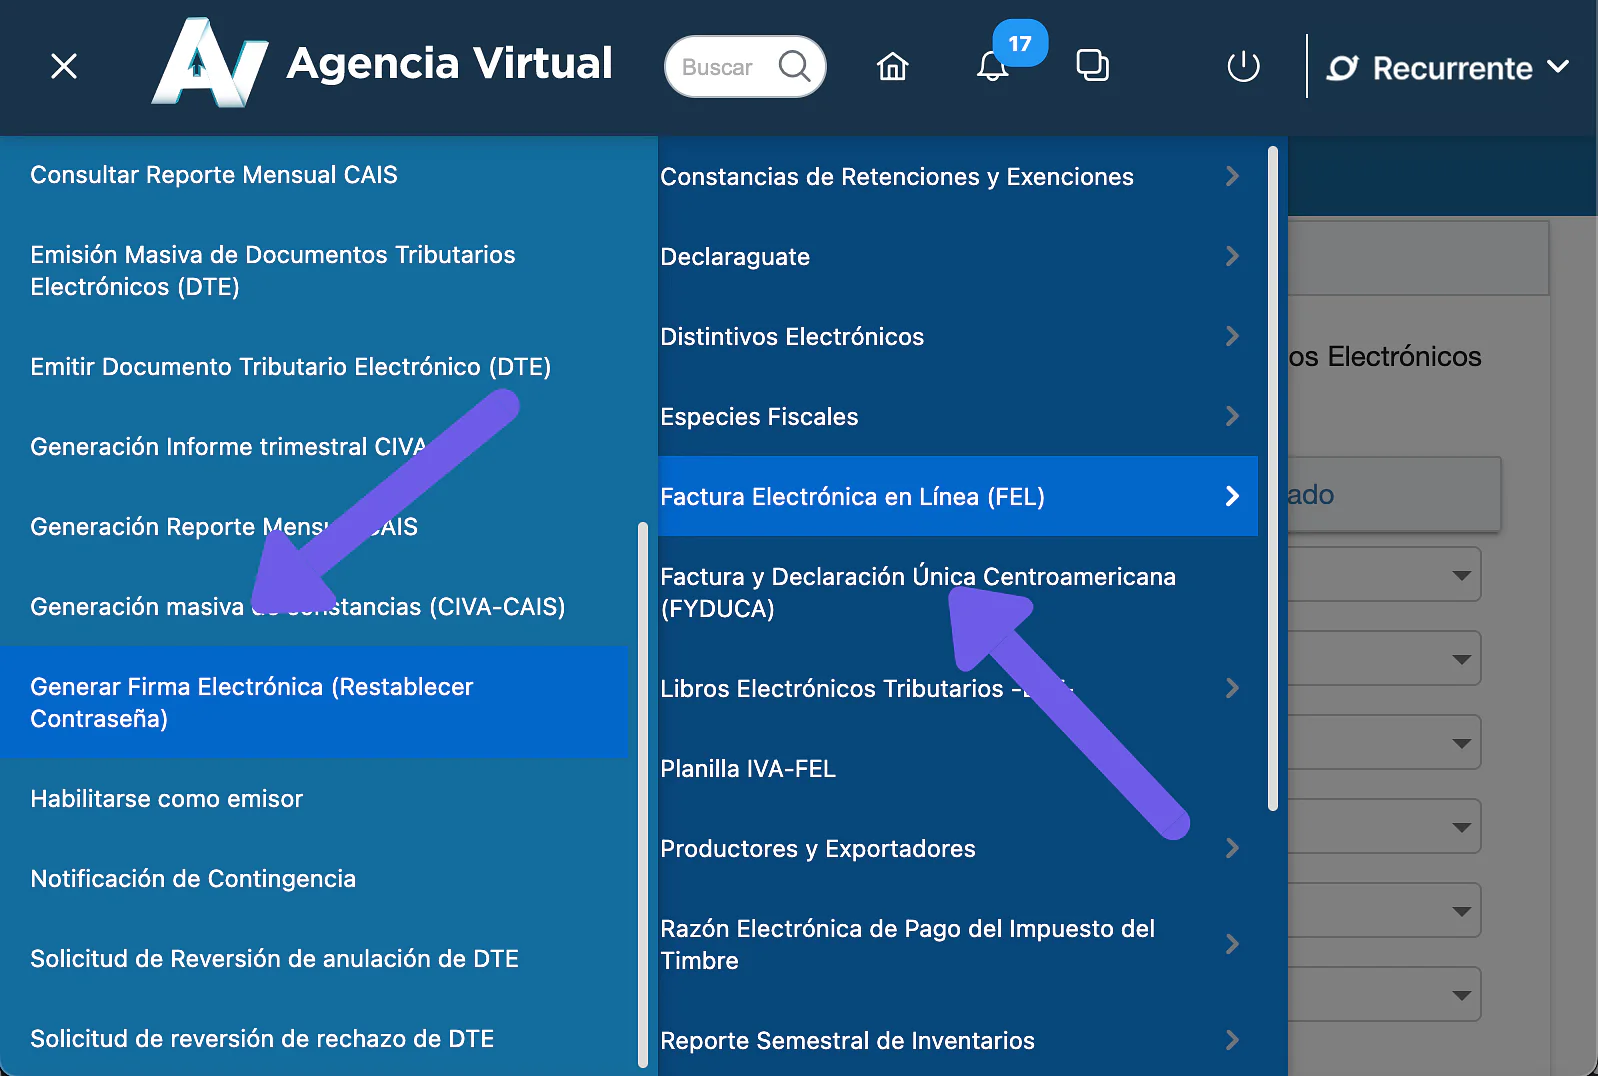Viewport: 1598px width, 1076px height.
Task: Open Consultar Reporte Mensual CAIS
Action: (214, 175)
